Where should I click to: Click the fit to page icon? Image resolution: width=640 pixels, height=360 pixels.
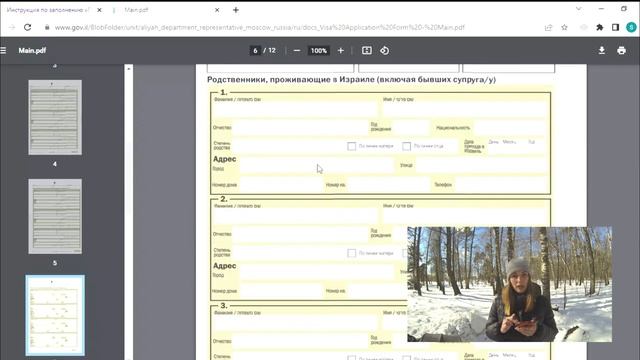(x=367, y=51)
